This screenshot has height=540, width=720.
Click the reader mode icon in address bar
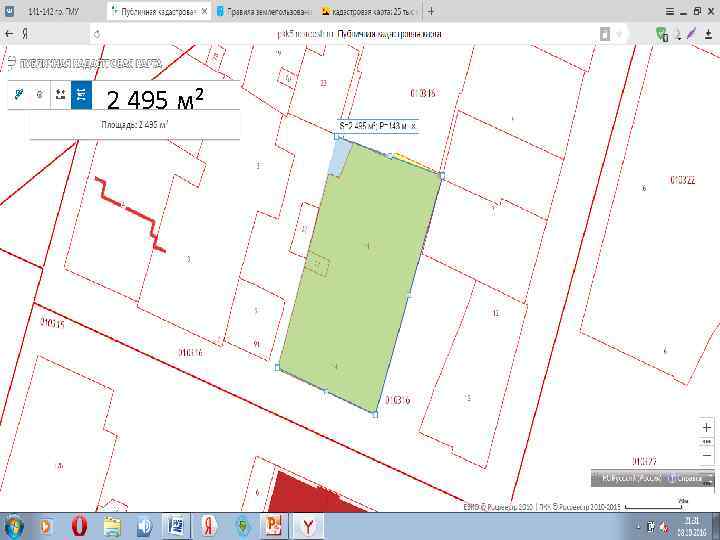605,34
